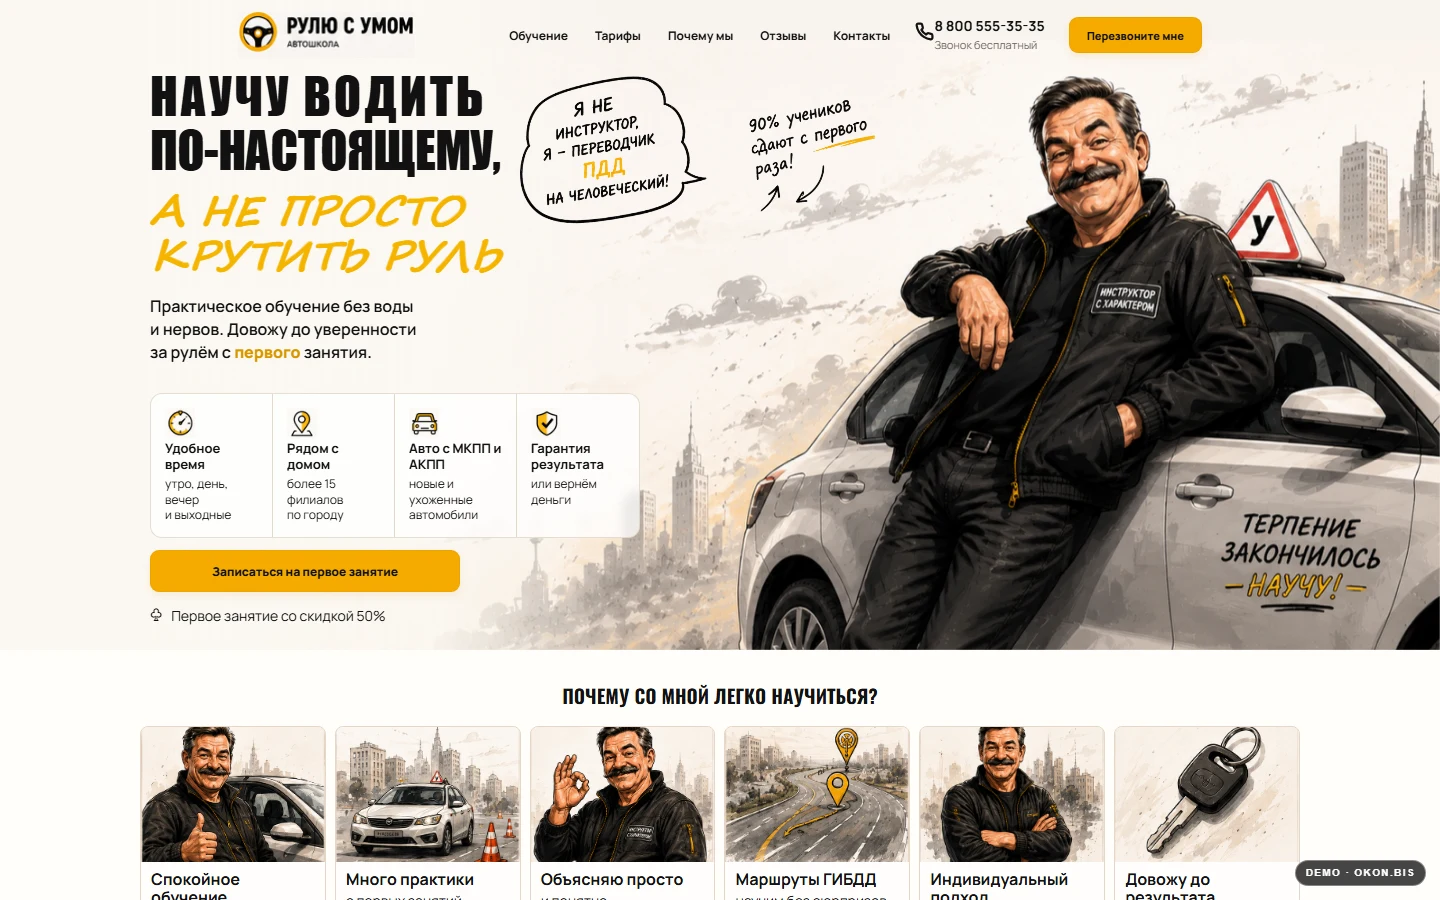Image resolution: width=1440 pixels, height=900 pixels.
Task: Click the РУЛЮ С УМОМ logo text
Action: (x=350, y=26)
